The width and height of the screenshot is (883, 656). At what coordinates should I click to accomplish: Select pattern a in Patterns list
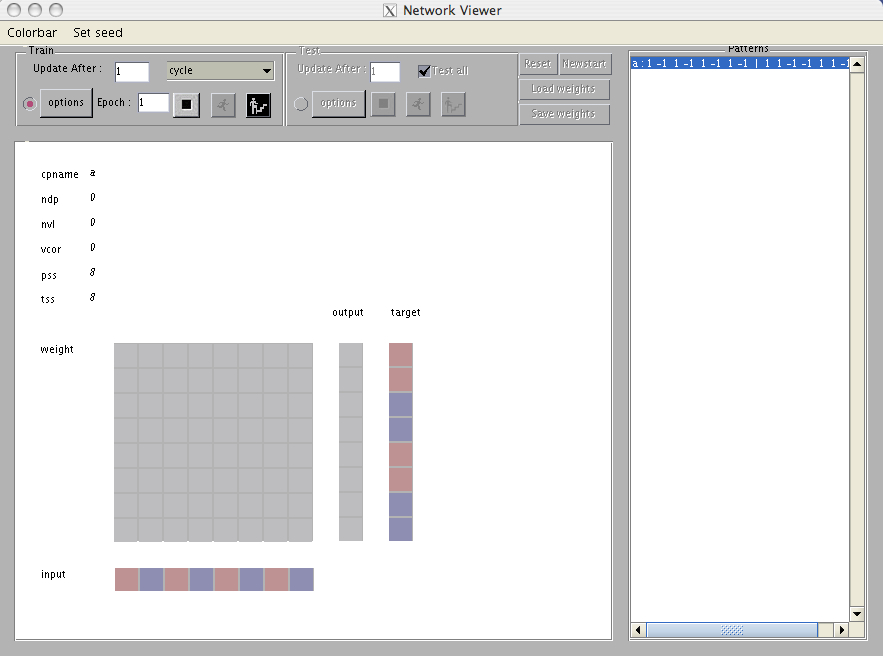(x=739, y=63)
